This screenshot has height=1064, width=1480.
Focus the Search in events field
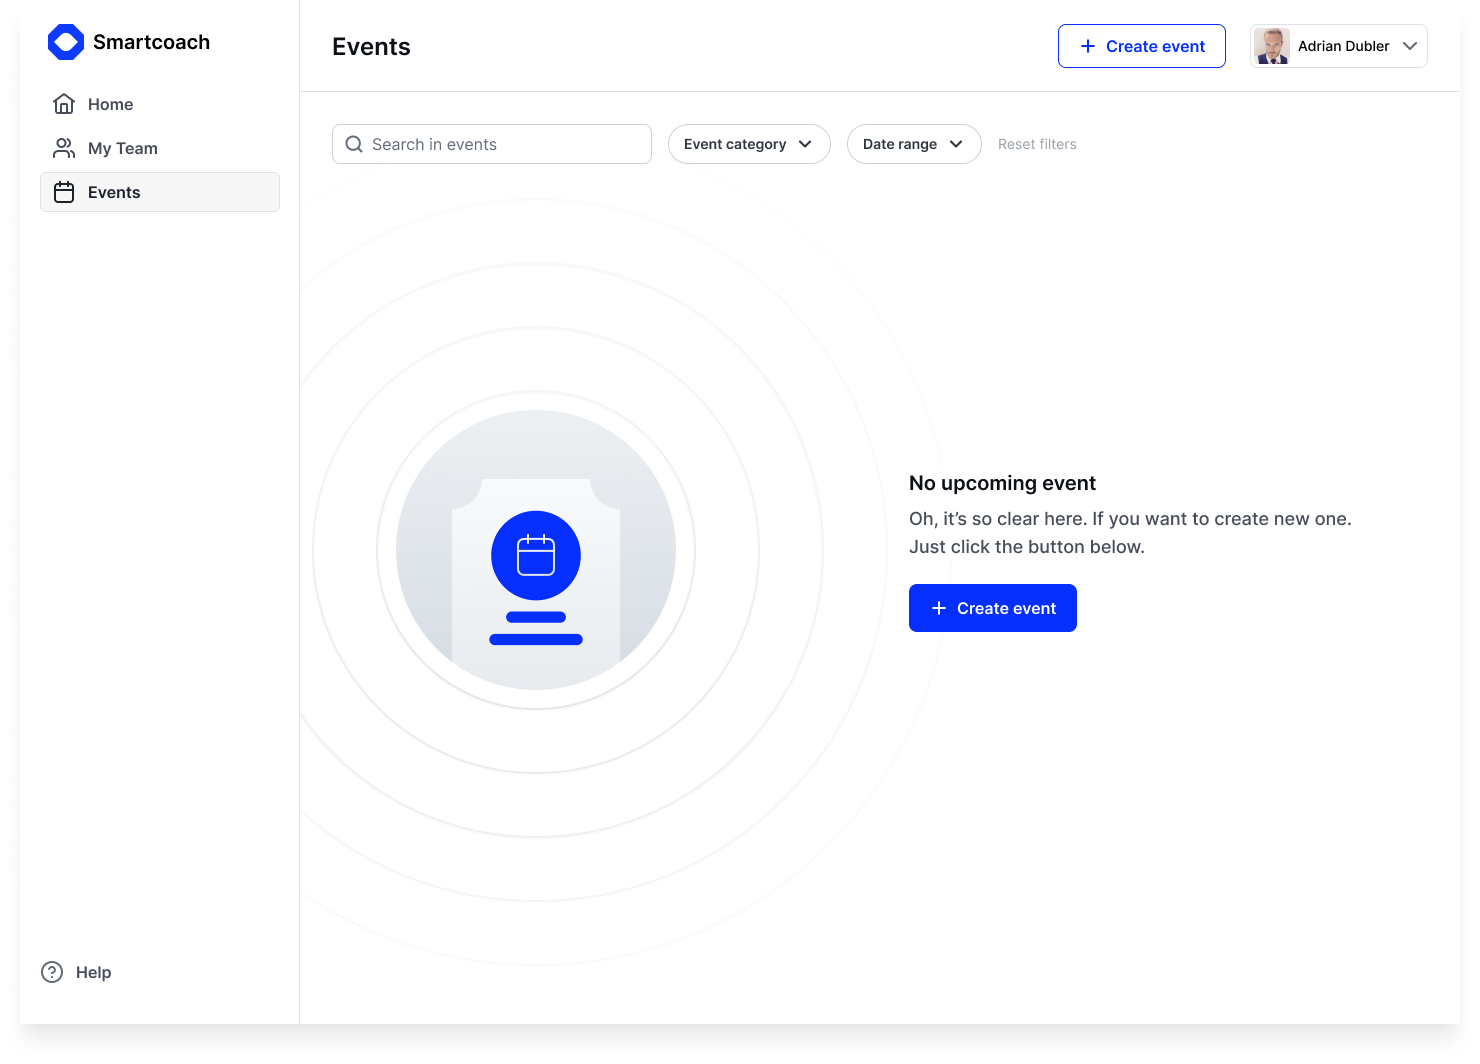[x=500, y=144]
